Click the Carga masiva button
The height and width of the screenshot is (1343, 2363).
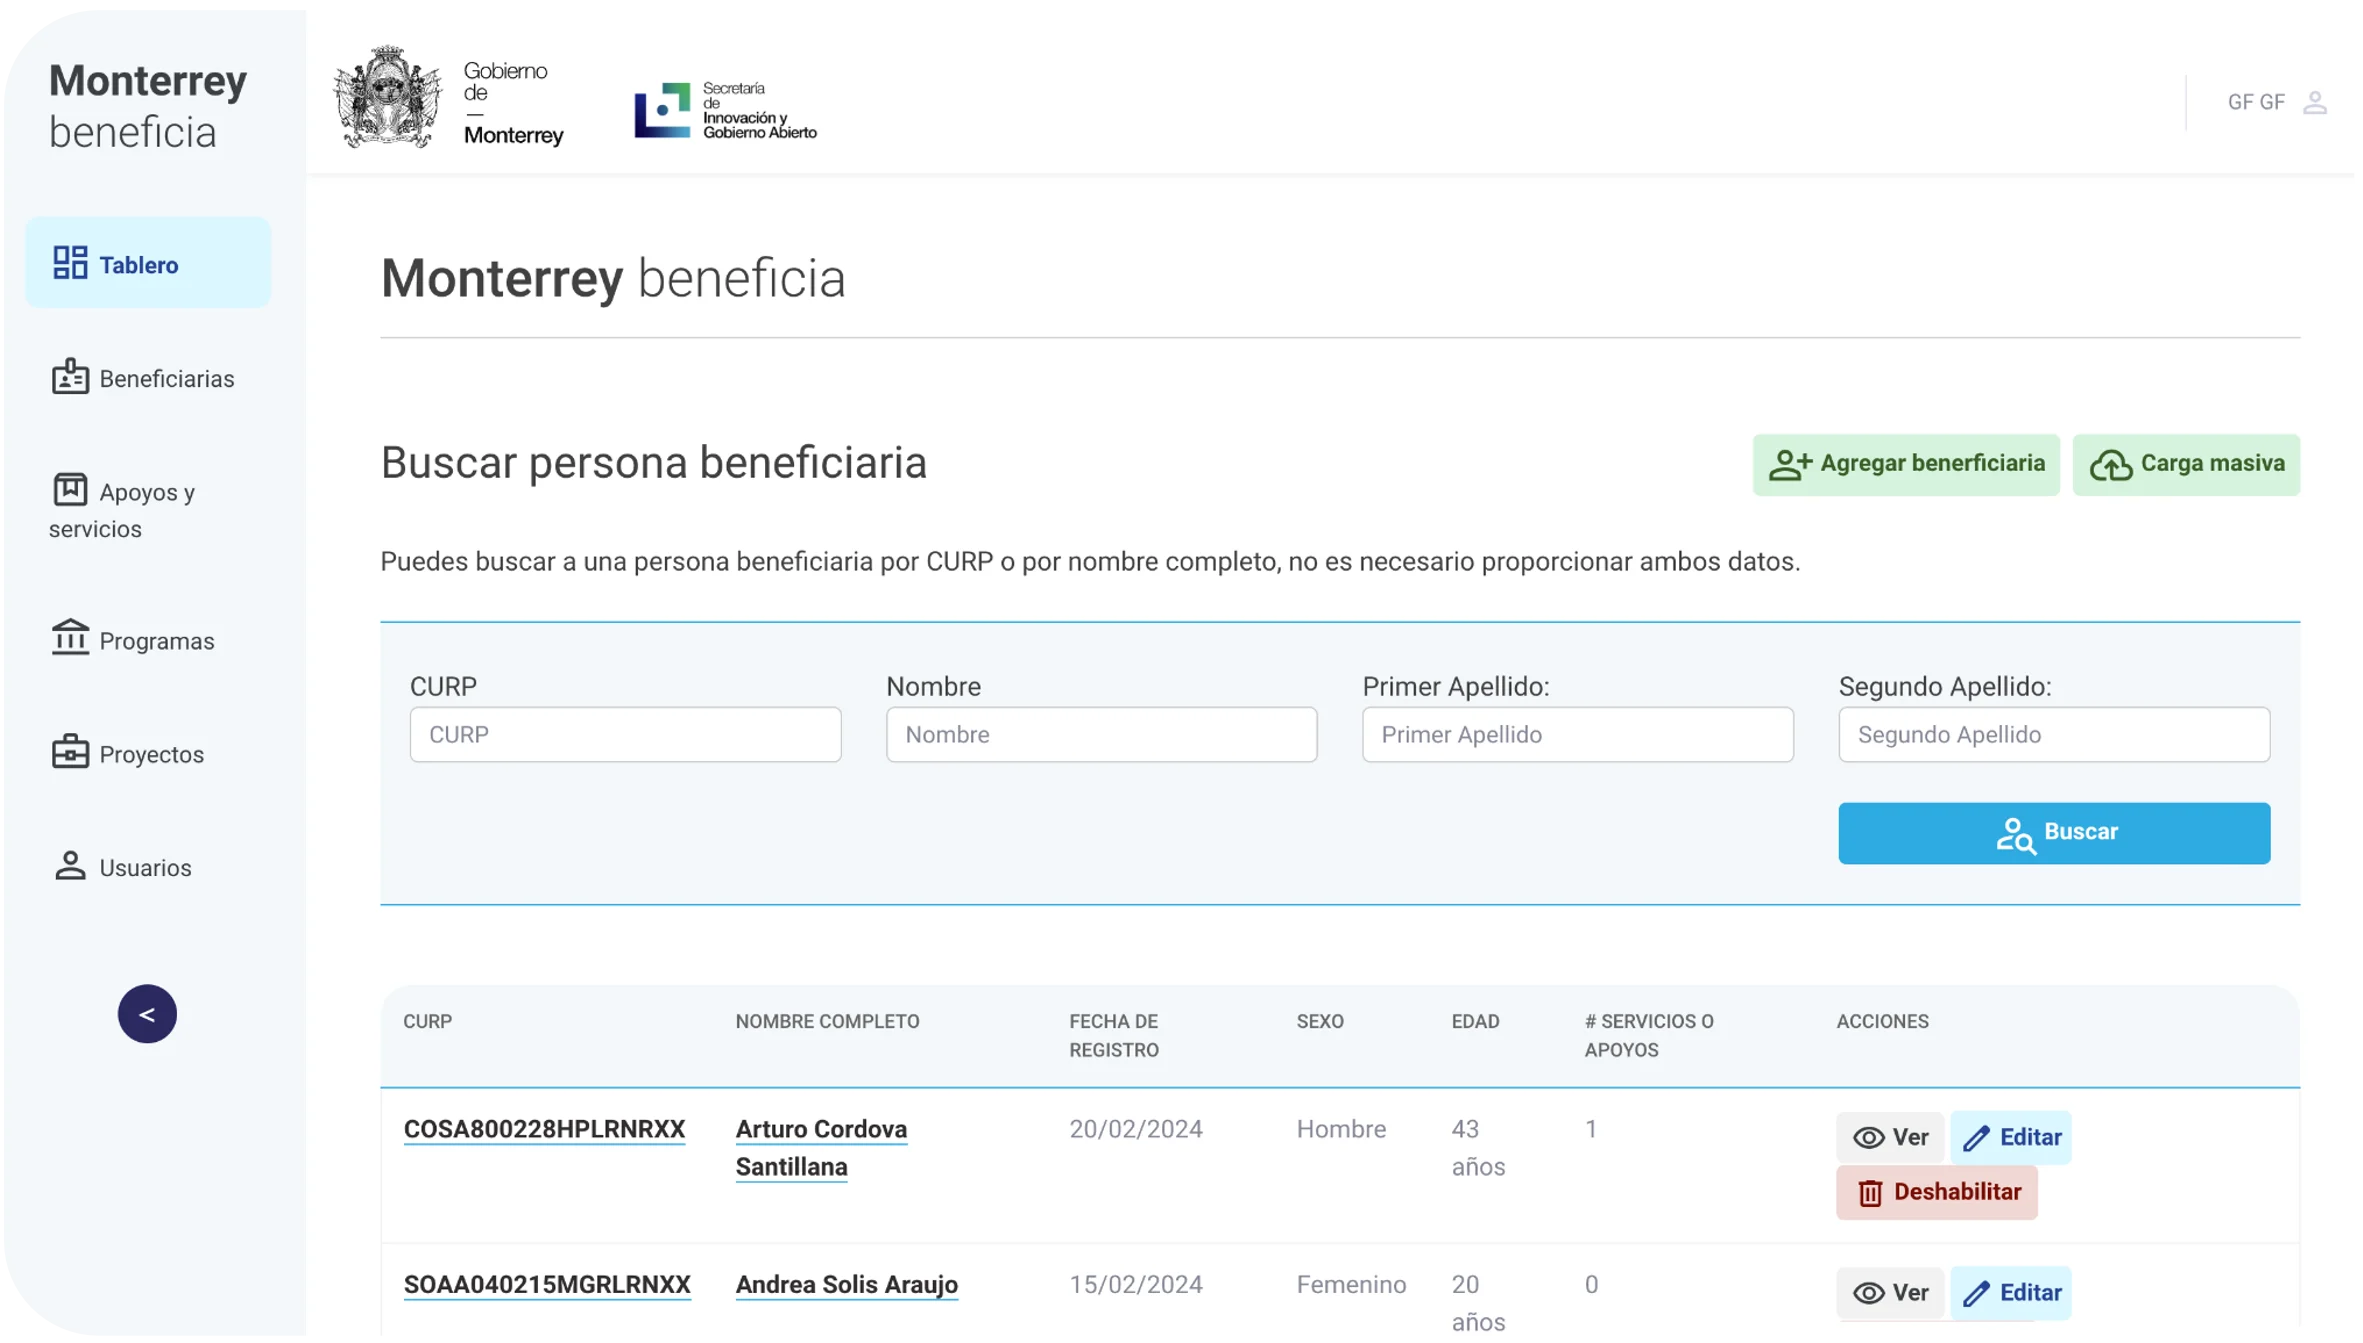[x=2187, y=465]
